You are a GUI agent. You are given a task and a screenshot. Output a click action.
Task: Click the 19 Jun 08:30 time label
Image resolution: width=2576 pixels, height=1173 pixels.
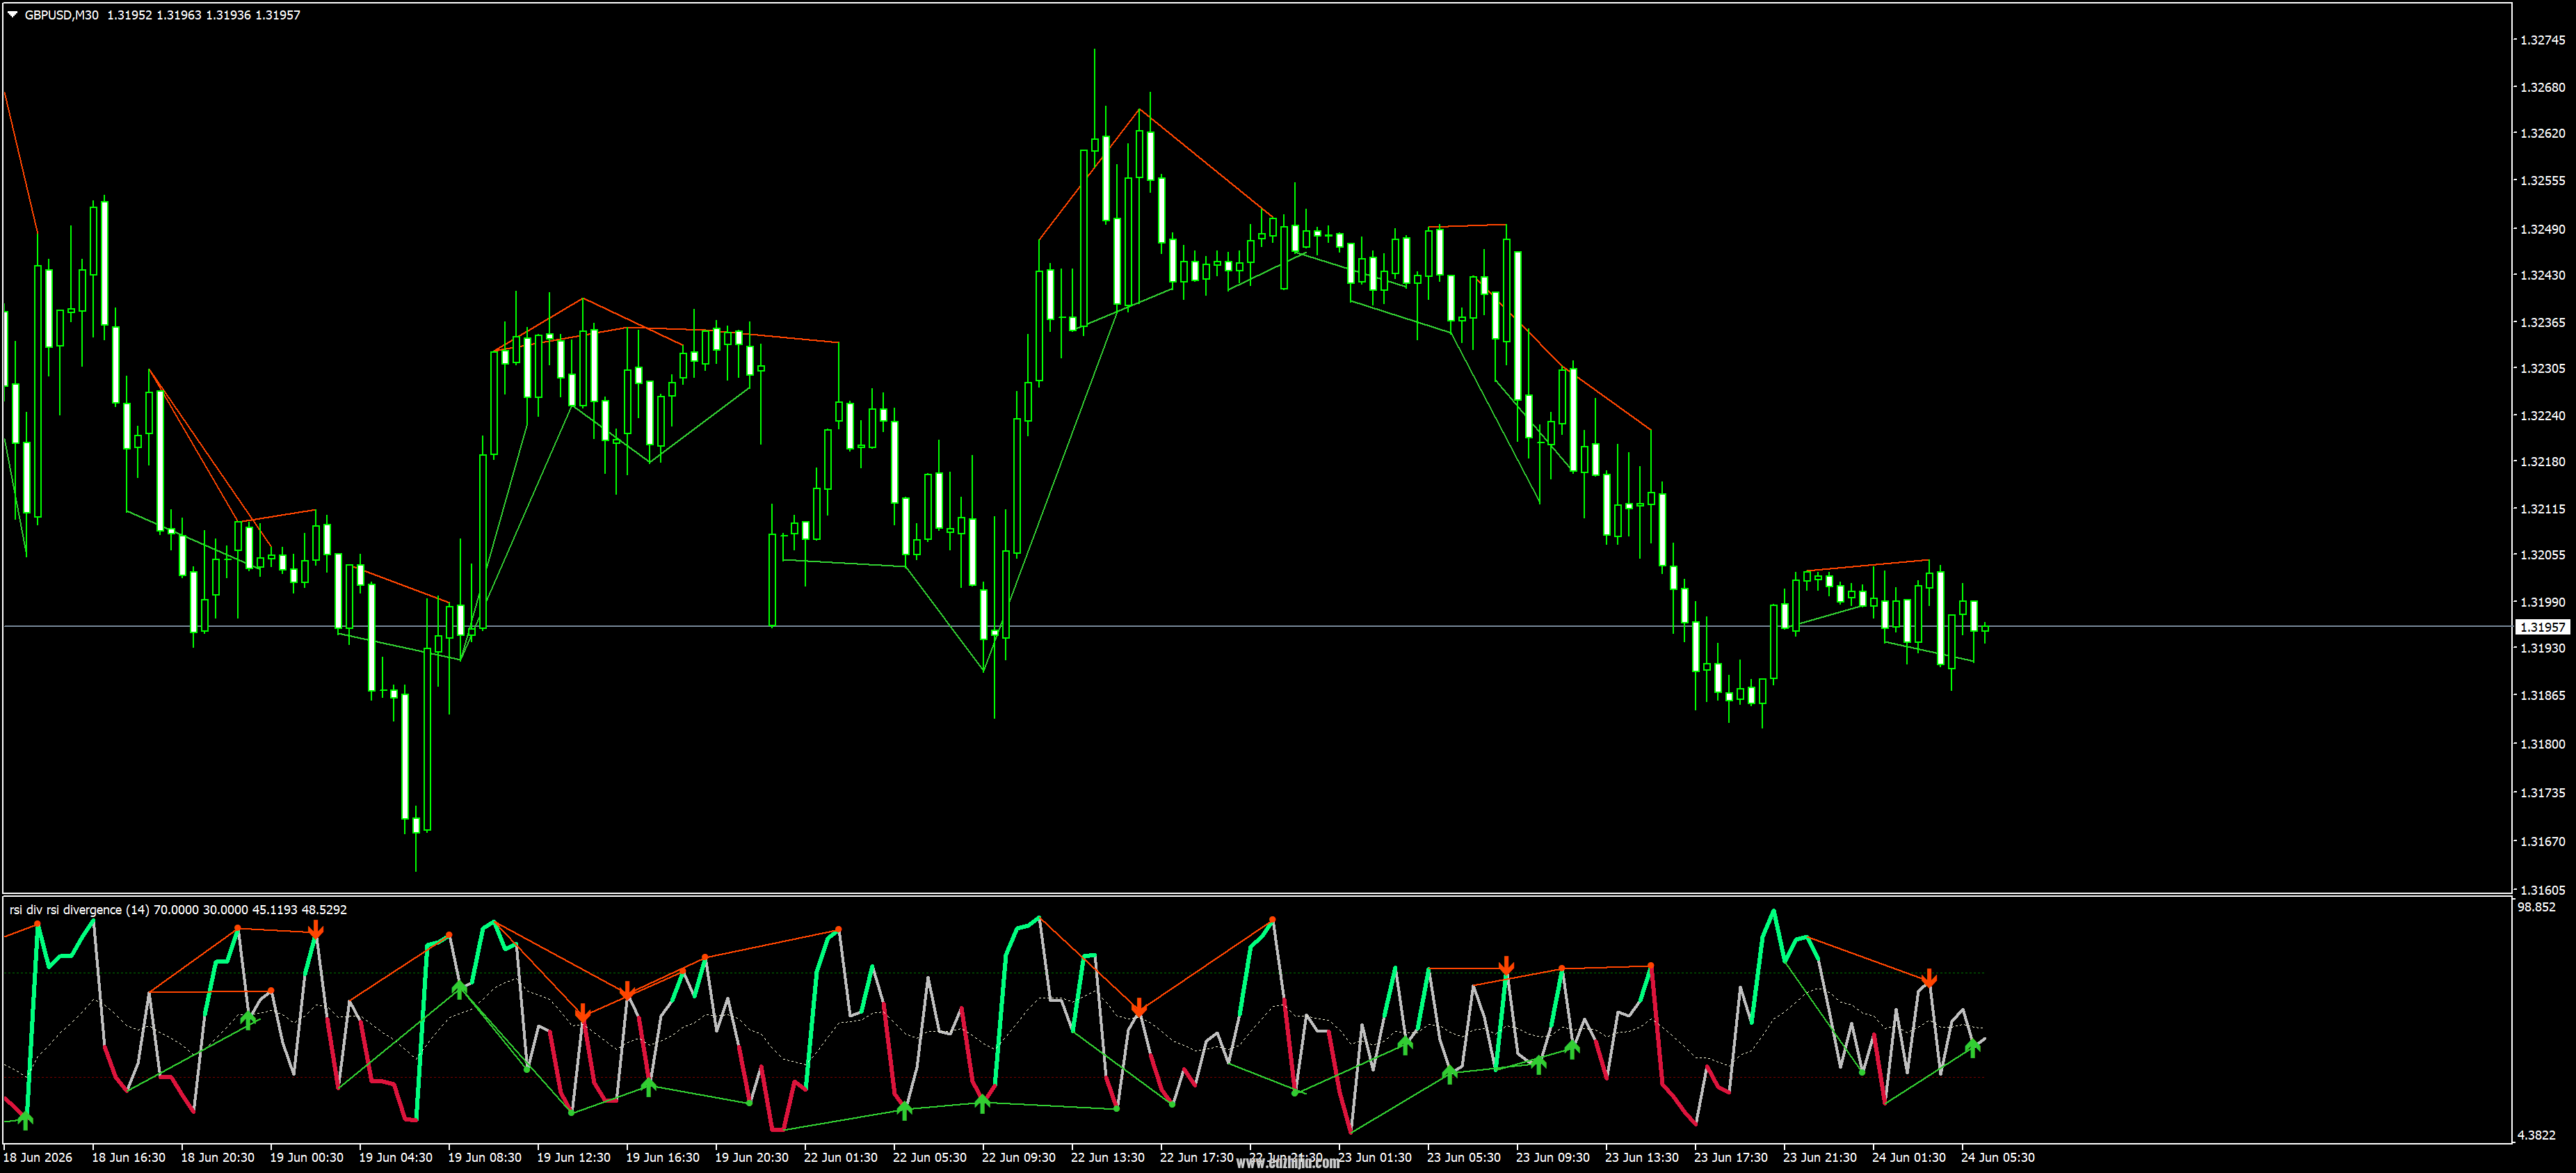pos(484,1157)
